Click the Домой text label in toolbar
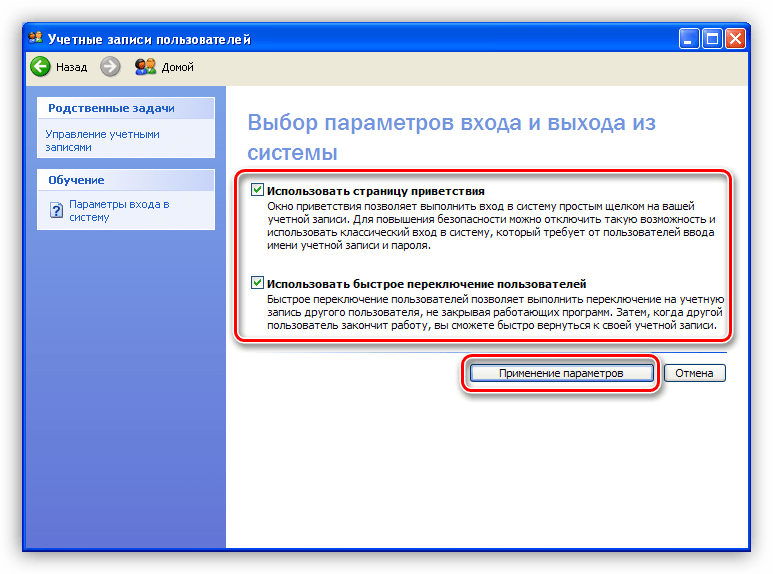The height and width of the screenshot is (574, 773). tap(177, 67)
